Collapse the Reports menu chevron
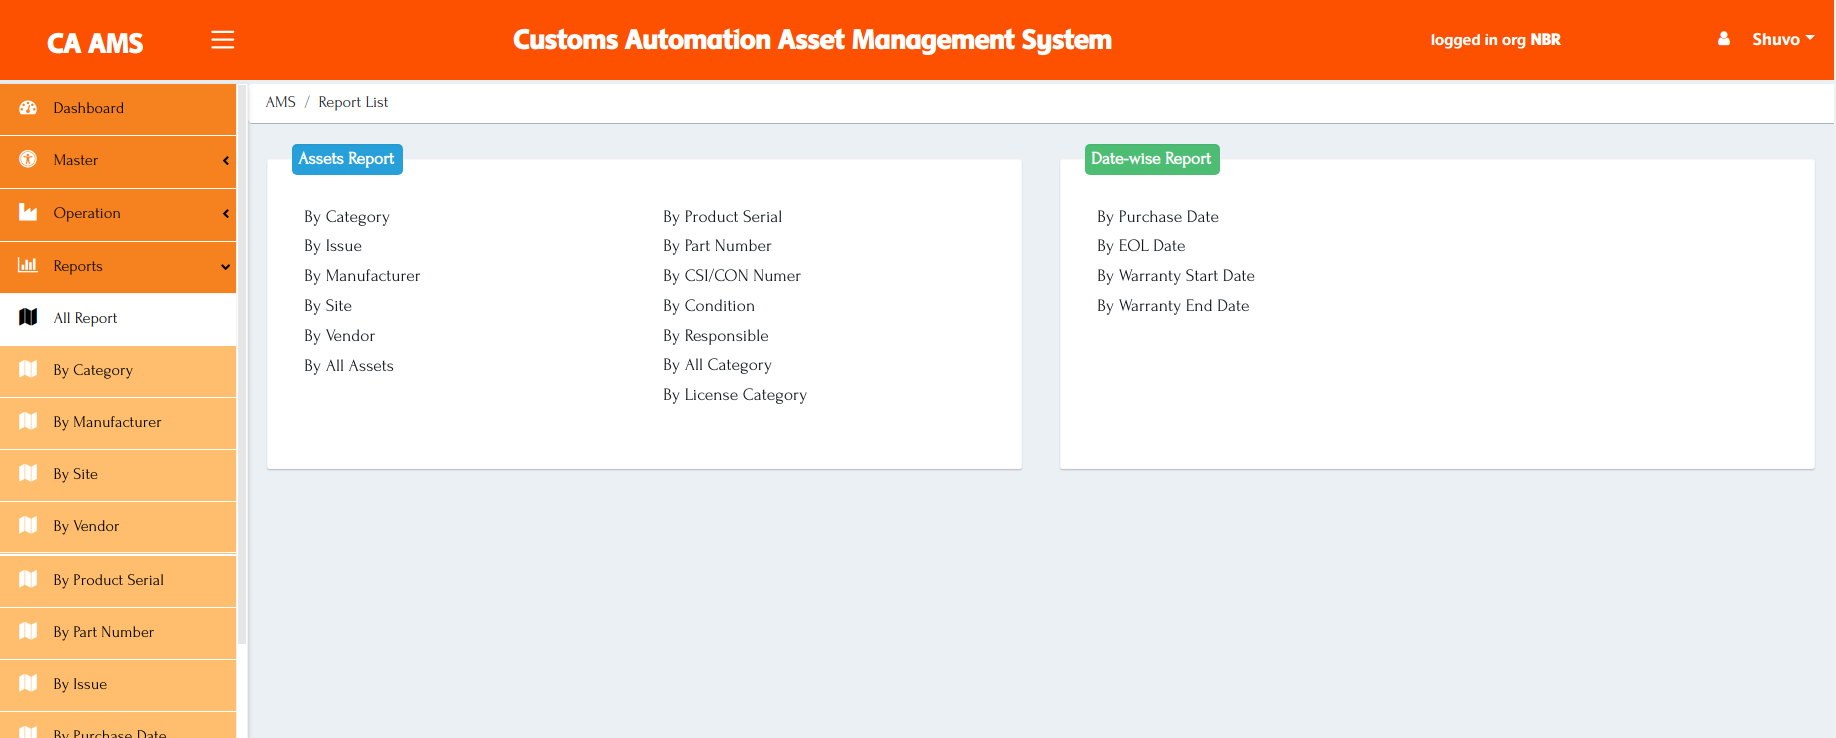The image size is (1836, 738). click(x=226, y=266)
